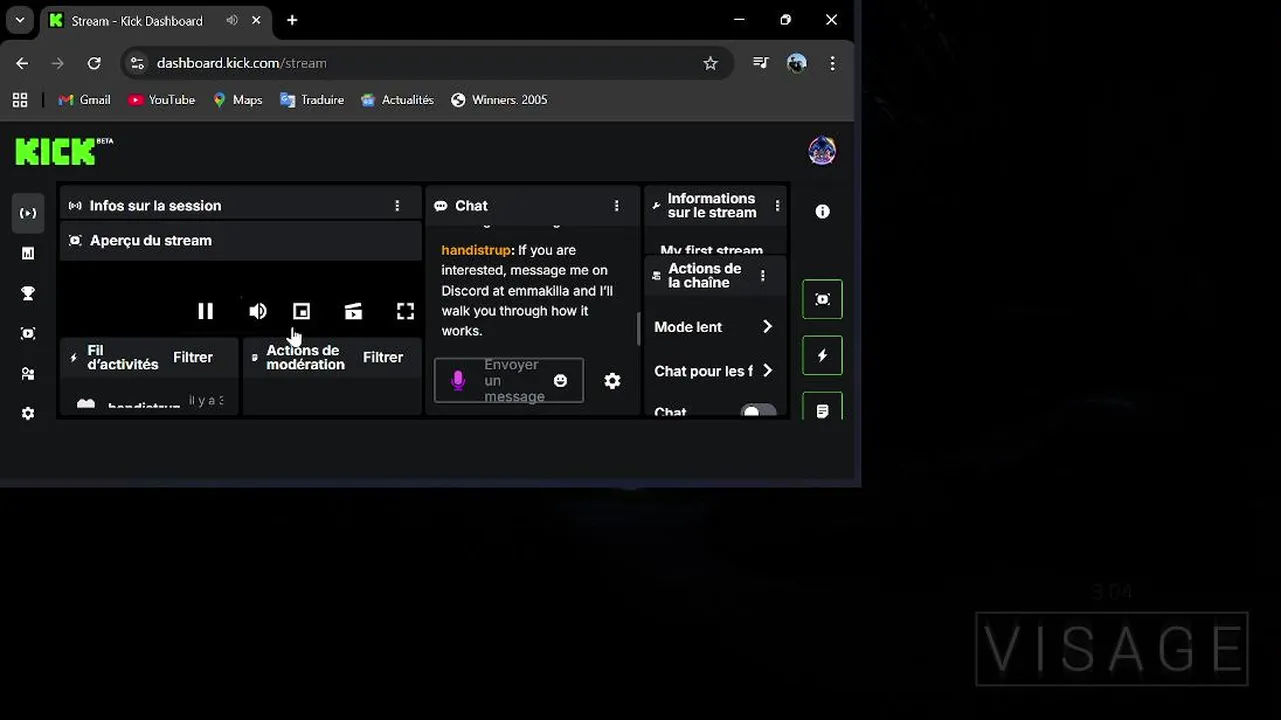Open the Chat panel three-dot menu
The width and height of the screenshot is (1281, 720).
[617, 206]
